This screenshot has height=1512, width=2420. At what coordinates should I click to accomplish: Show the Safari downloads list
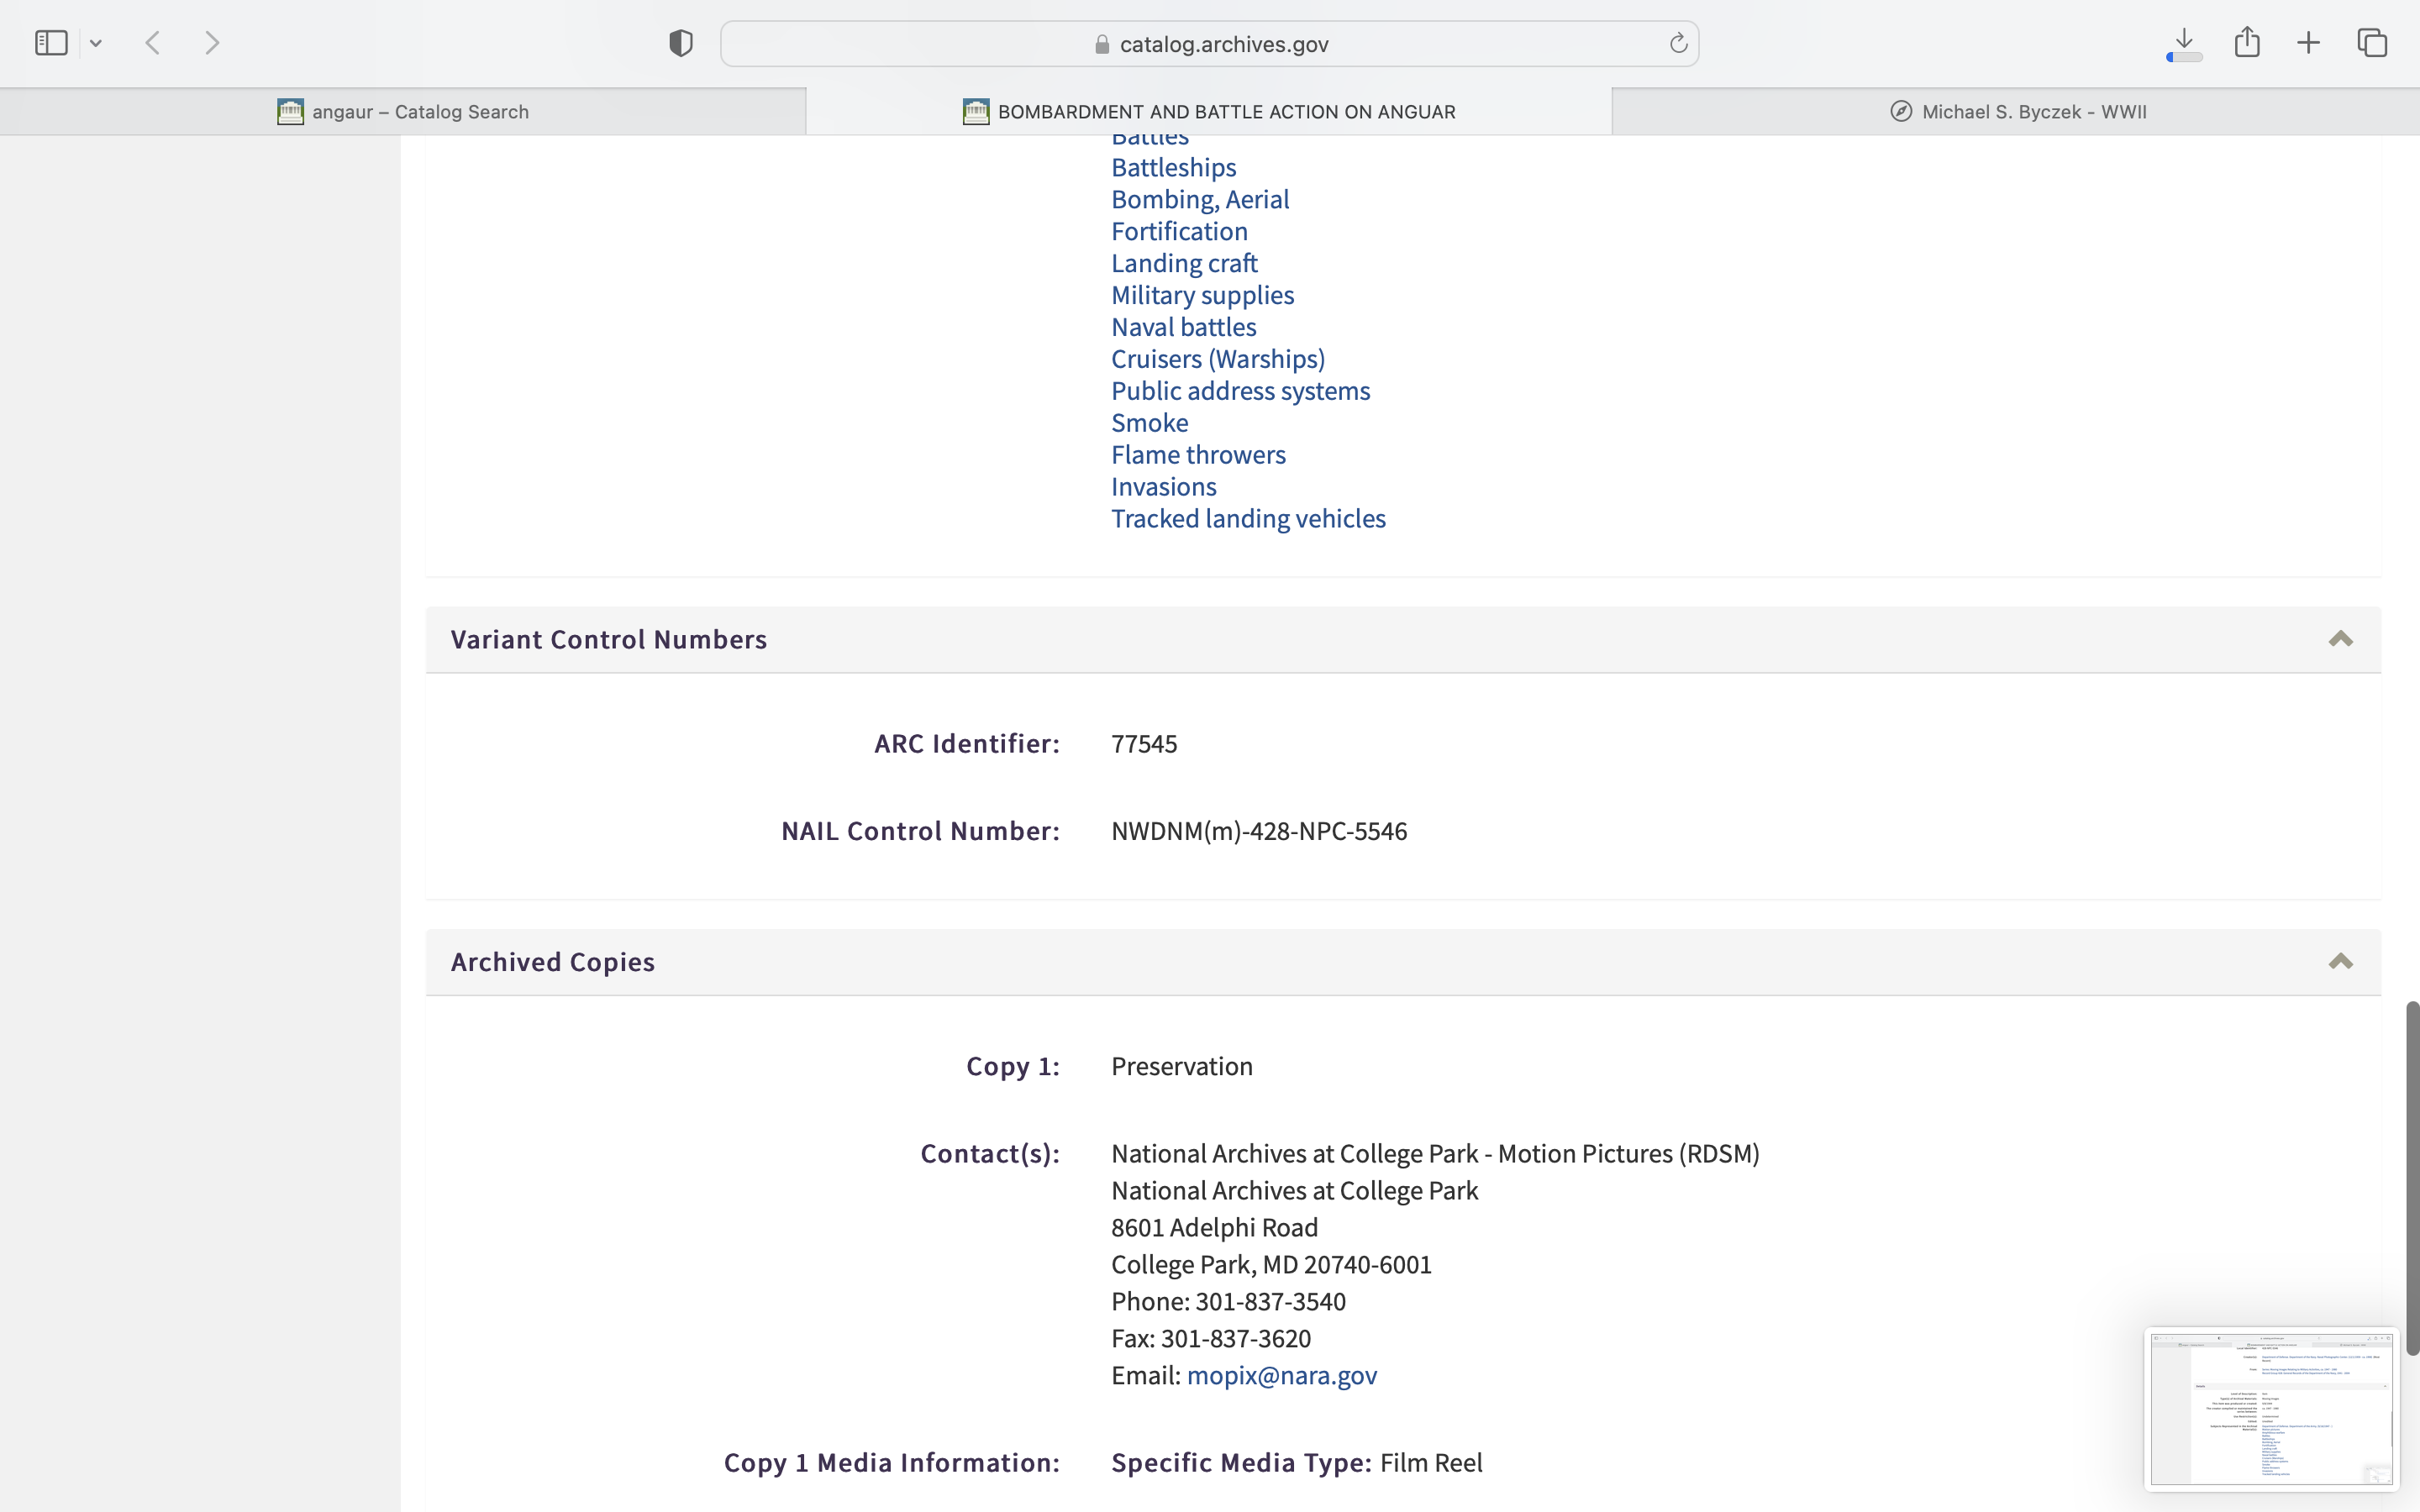pos(2184,43)
